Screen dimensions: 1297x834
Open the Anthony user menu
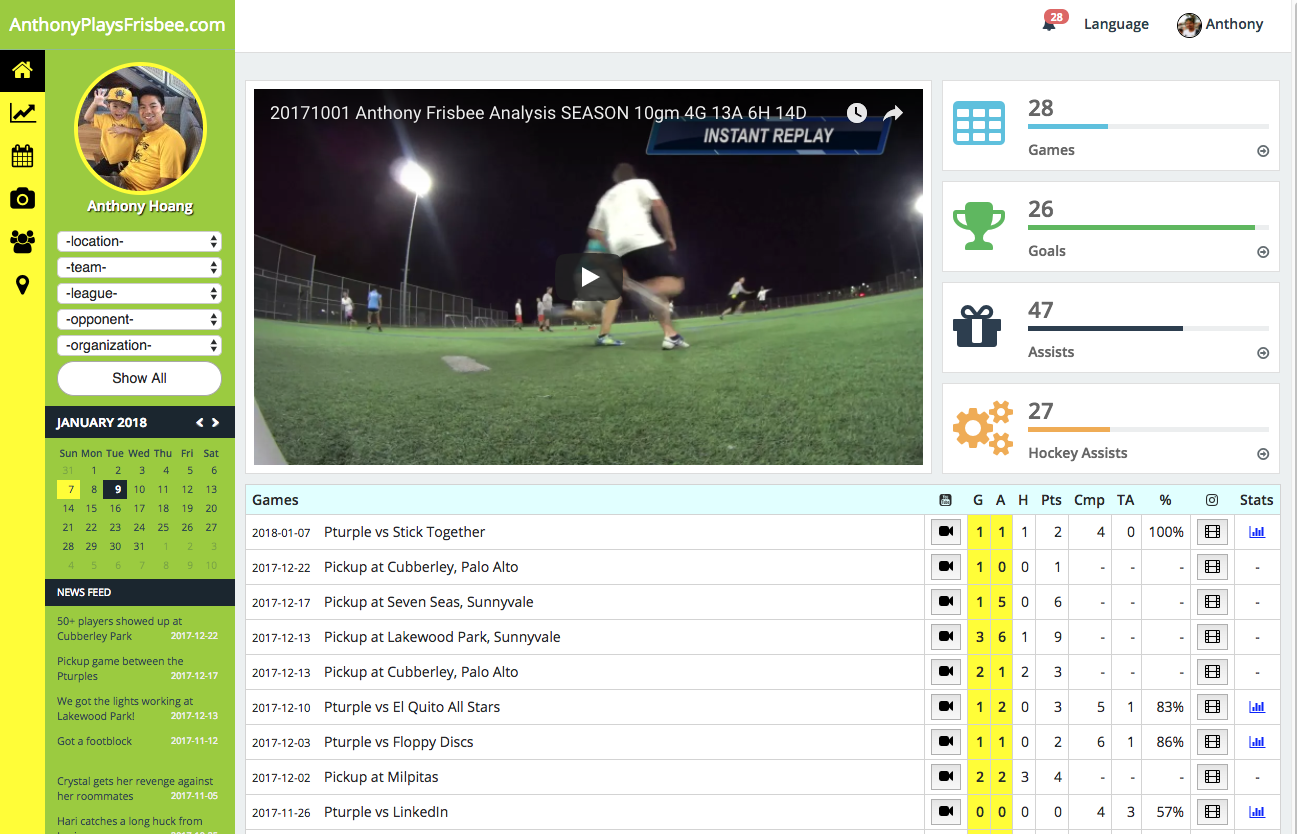(x=1220, y=24)
